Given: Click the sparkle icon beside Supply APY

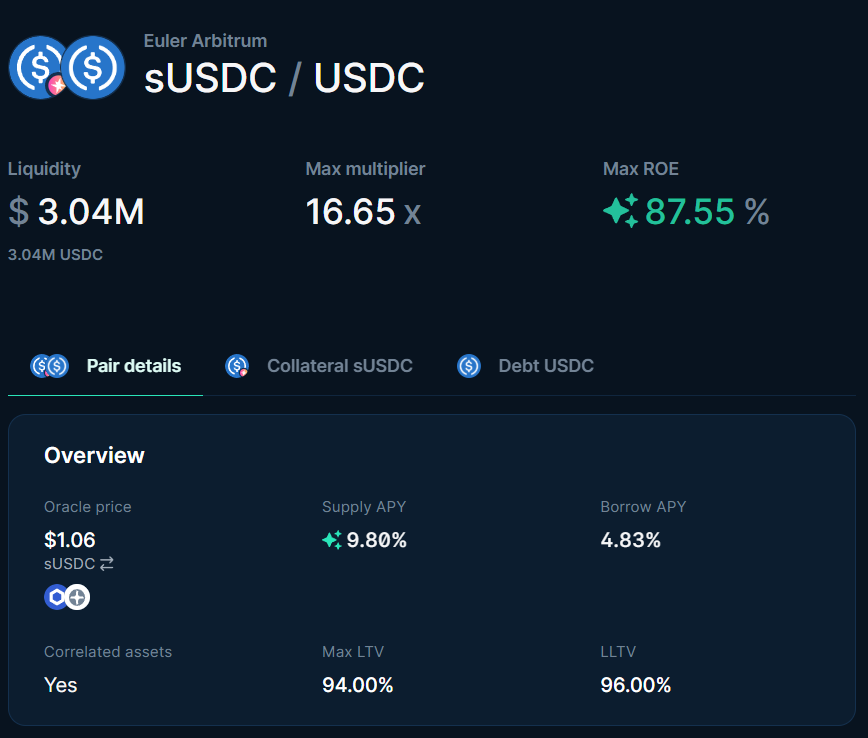Looking at the screenshot, I should click(332, 540).
